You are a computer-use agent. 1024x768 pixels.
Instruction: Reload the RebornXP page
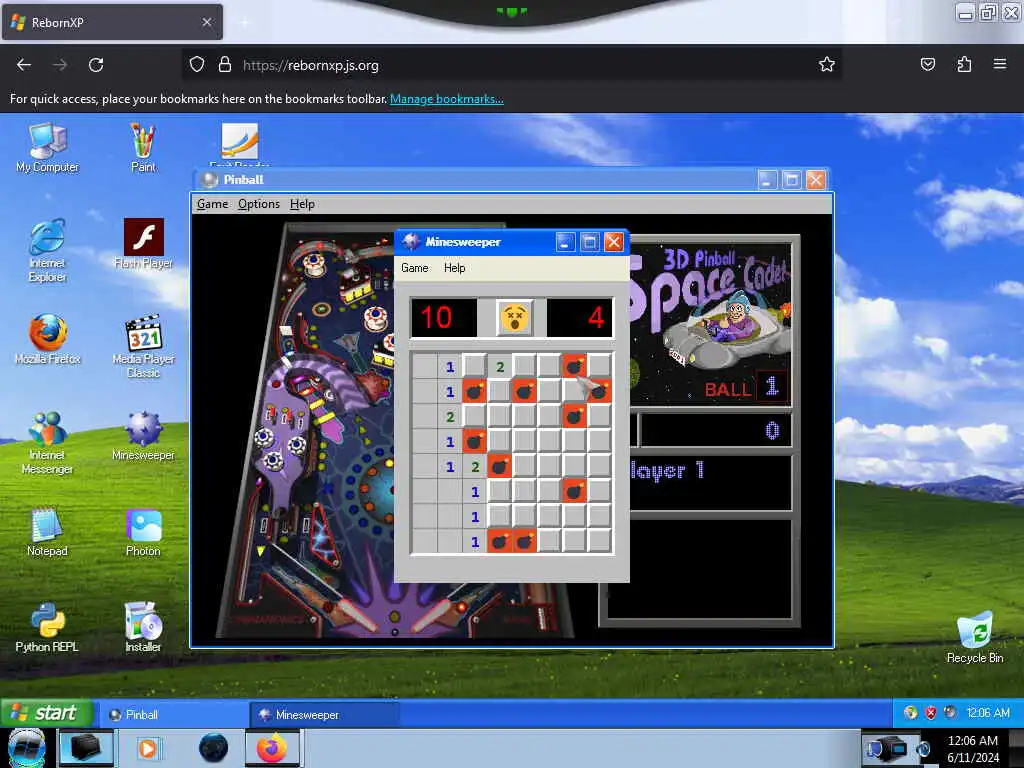pyautogui.click(x=96, y=65)
